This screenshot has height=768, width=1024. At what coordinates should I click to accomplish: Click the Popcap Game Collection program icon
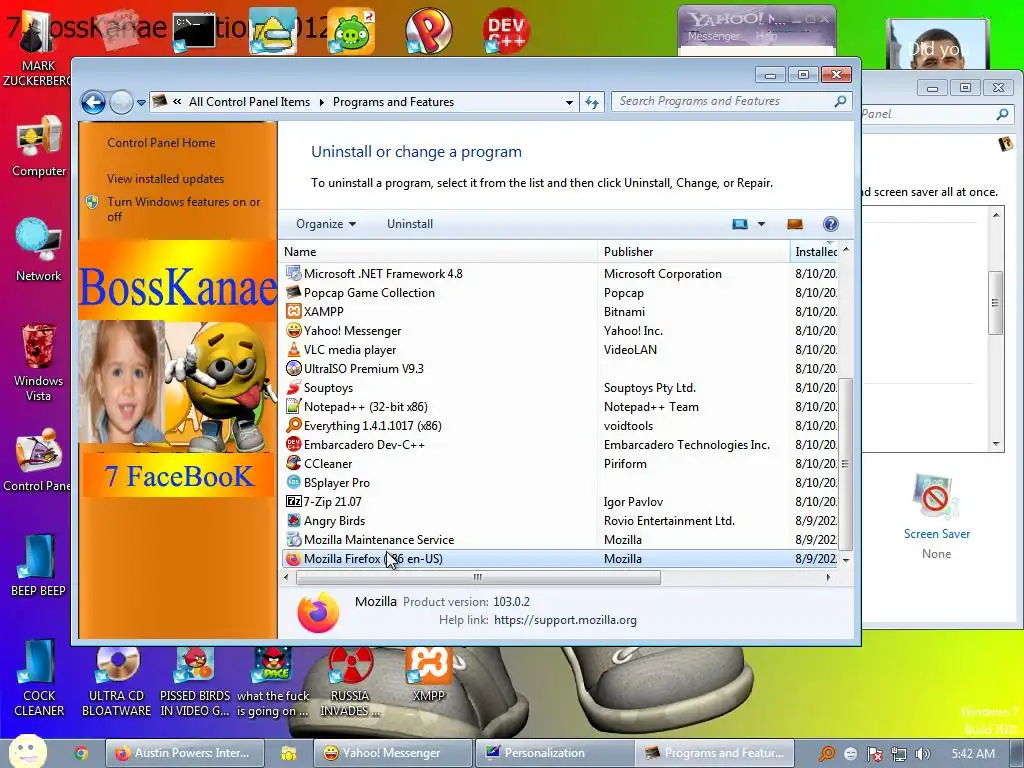[x=294, y=293]
